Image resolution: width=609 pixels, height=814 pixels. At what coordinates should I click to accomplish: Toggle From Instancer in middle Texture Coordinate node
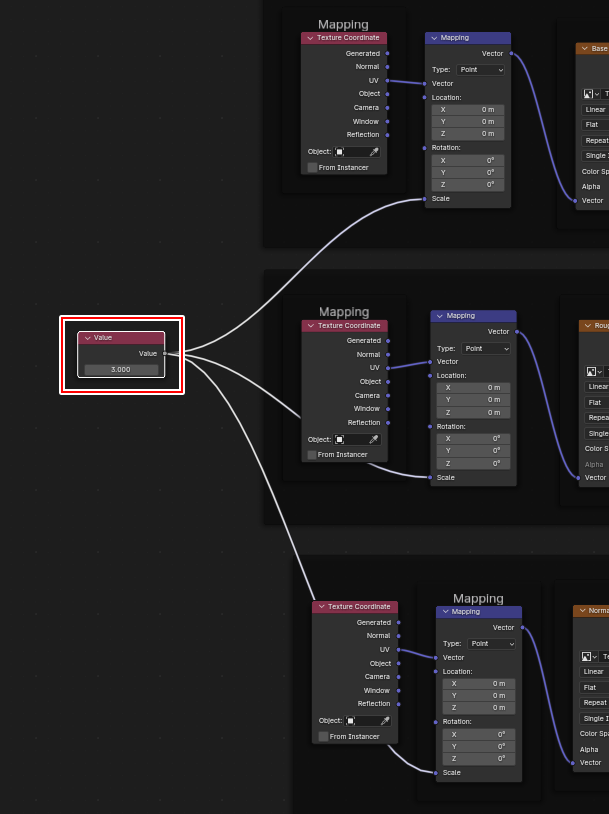click(313, 454)
